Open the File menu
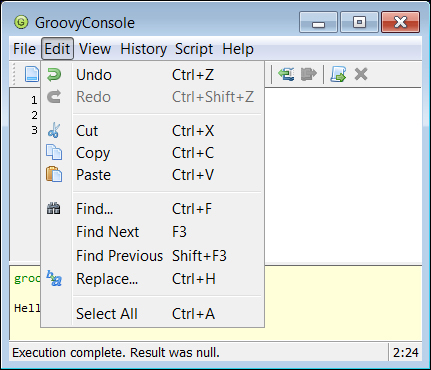 point(24,49)
